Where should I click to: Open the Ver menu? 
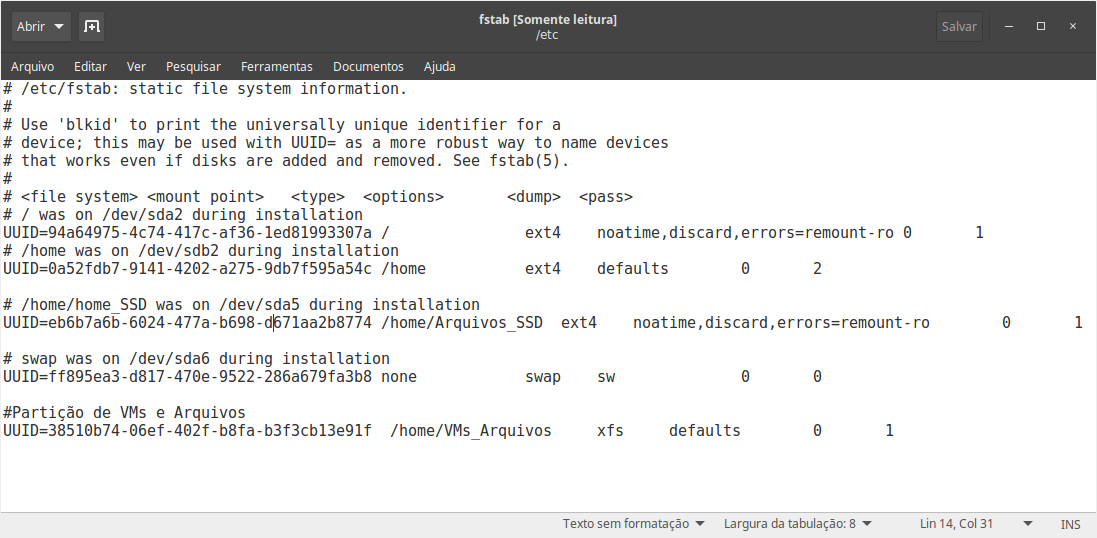pos(136,66)
